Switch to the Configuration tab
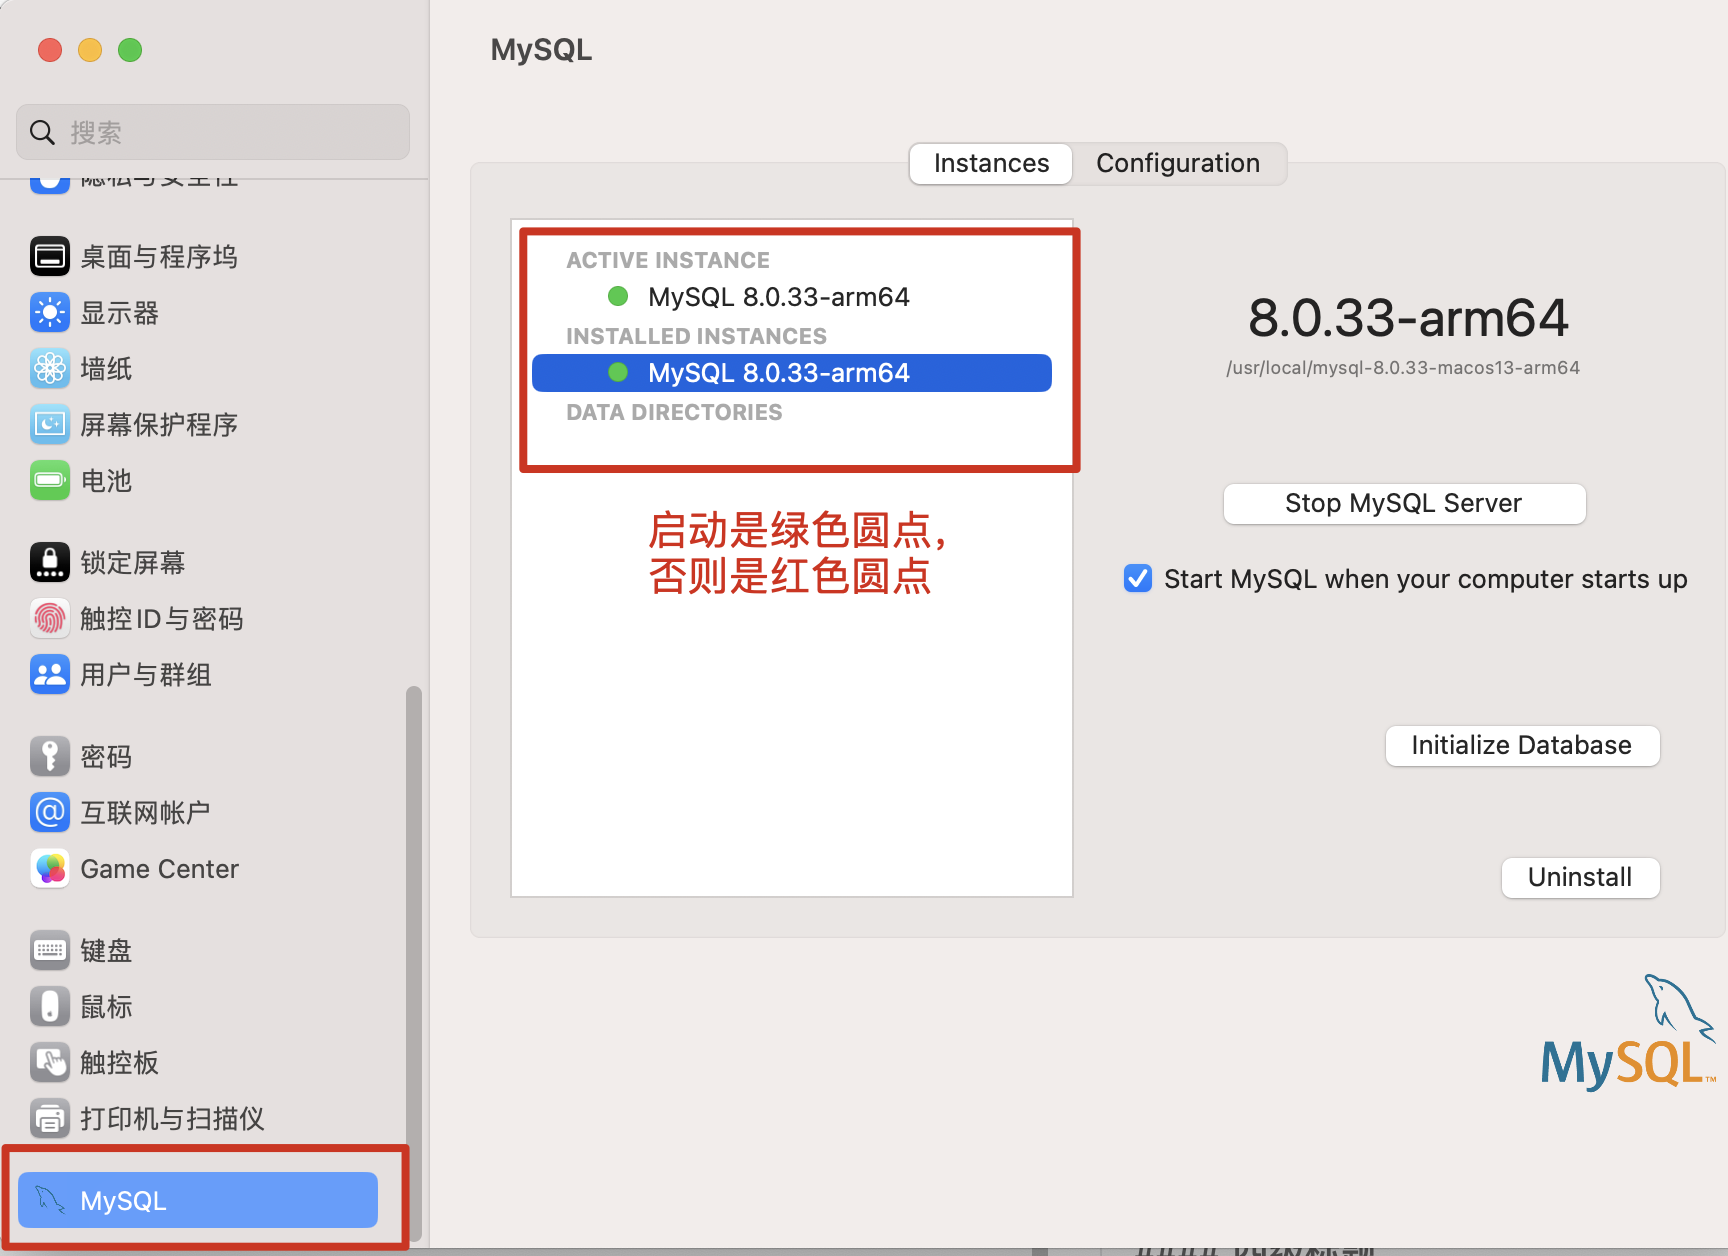 coord(1178,163)
